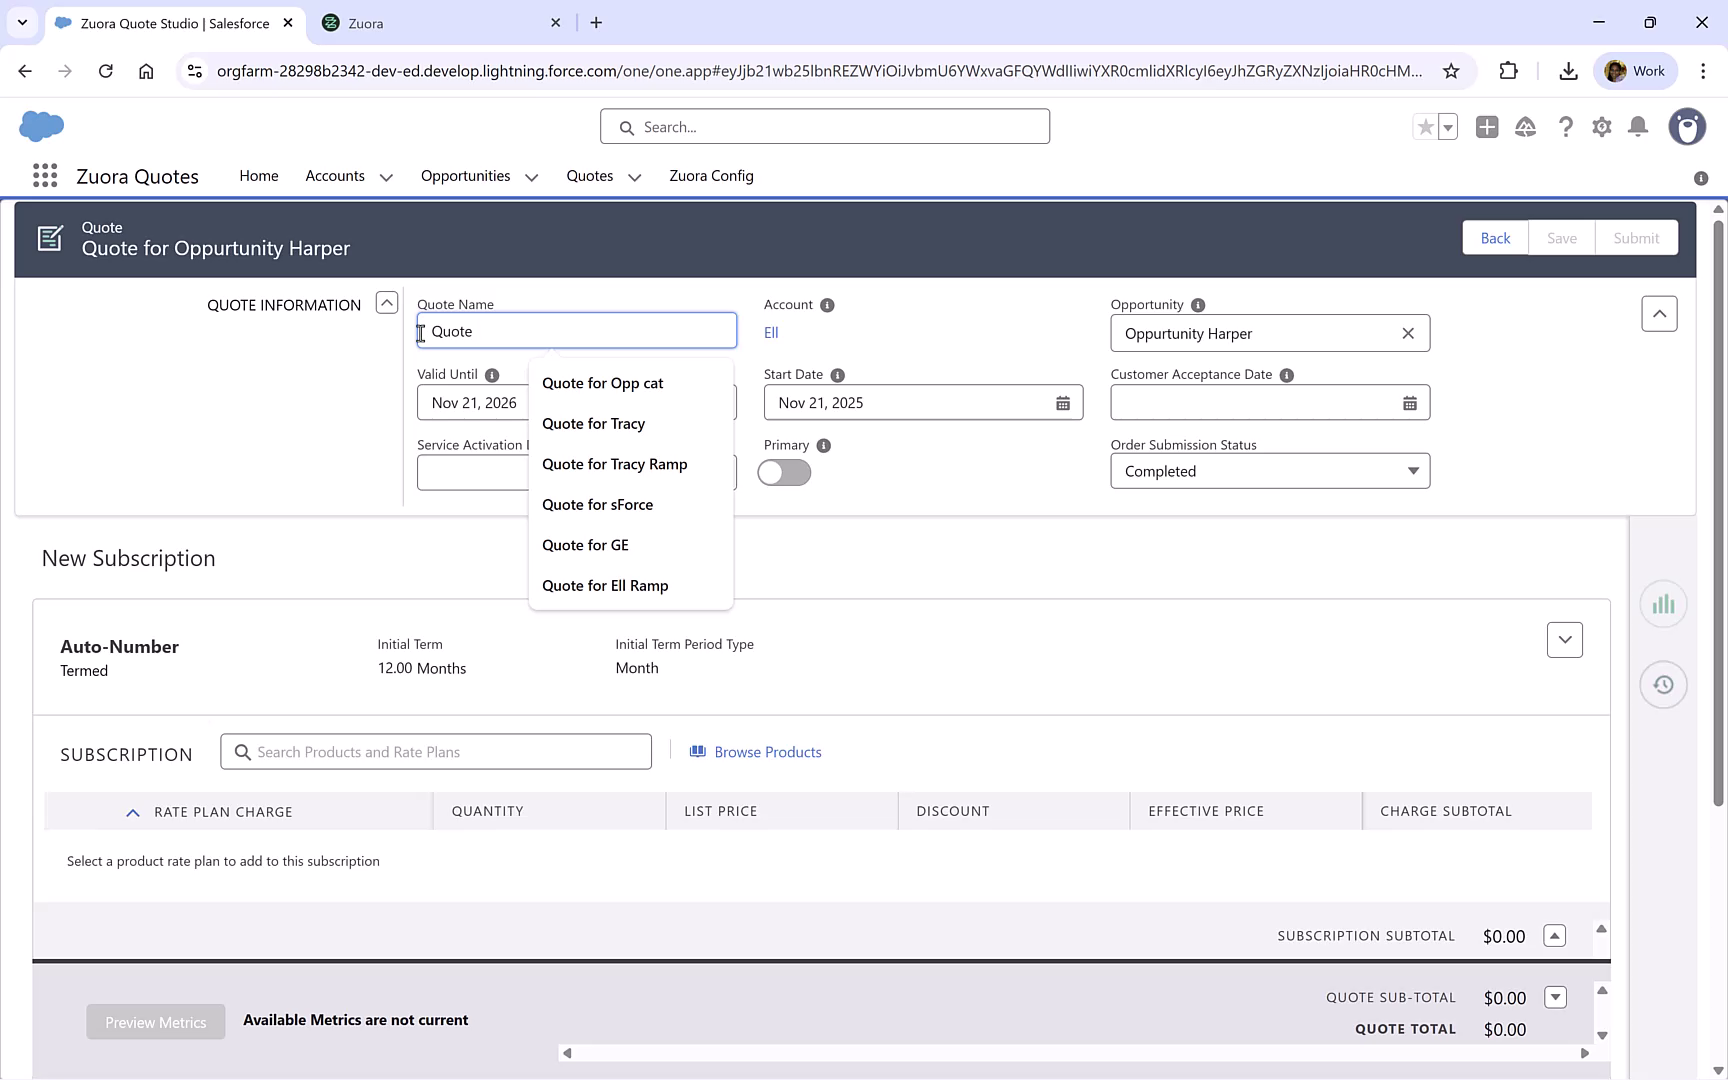Open the Setup gear icon

click(x=1601, y=127)
